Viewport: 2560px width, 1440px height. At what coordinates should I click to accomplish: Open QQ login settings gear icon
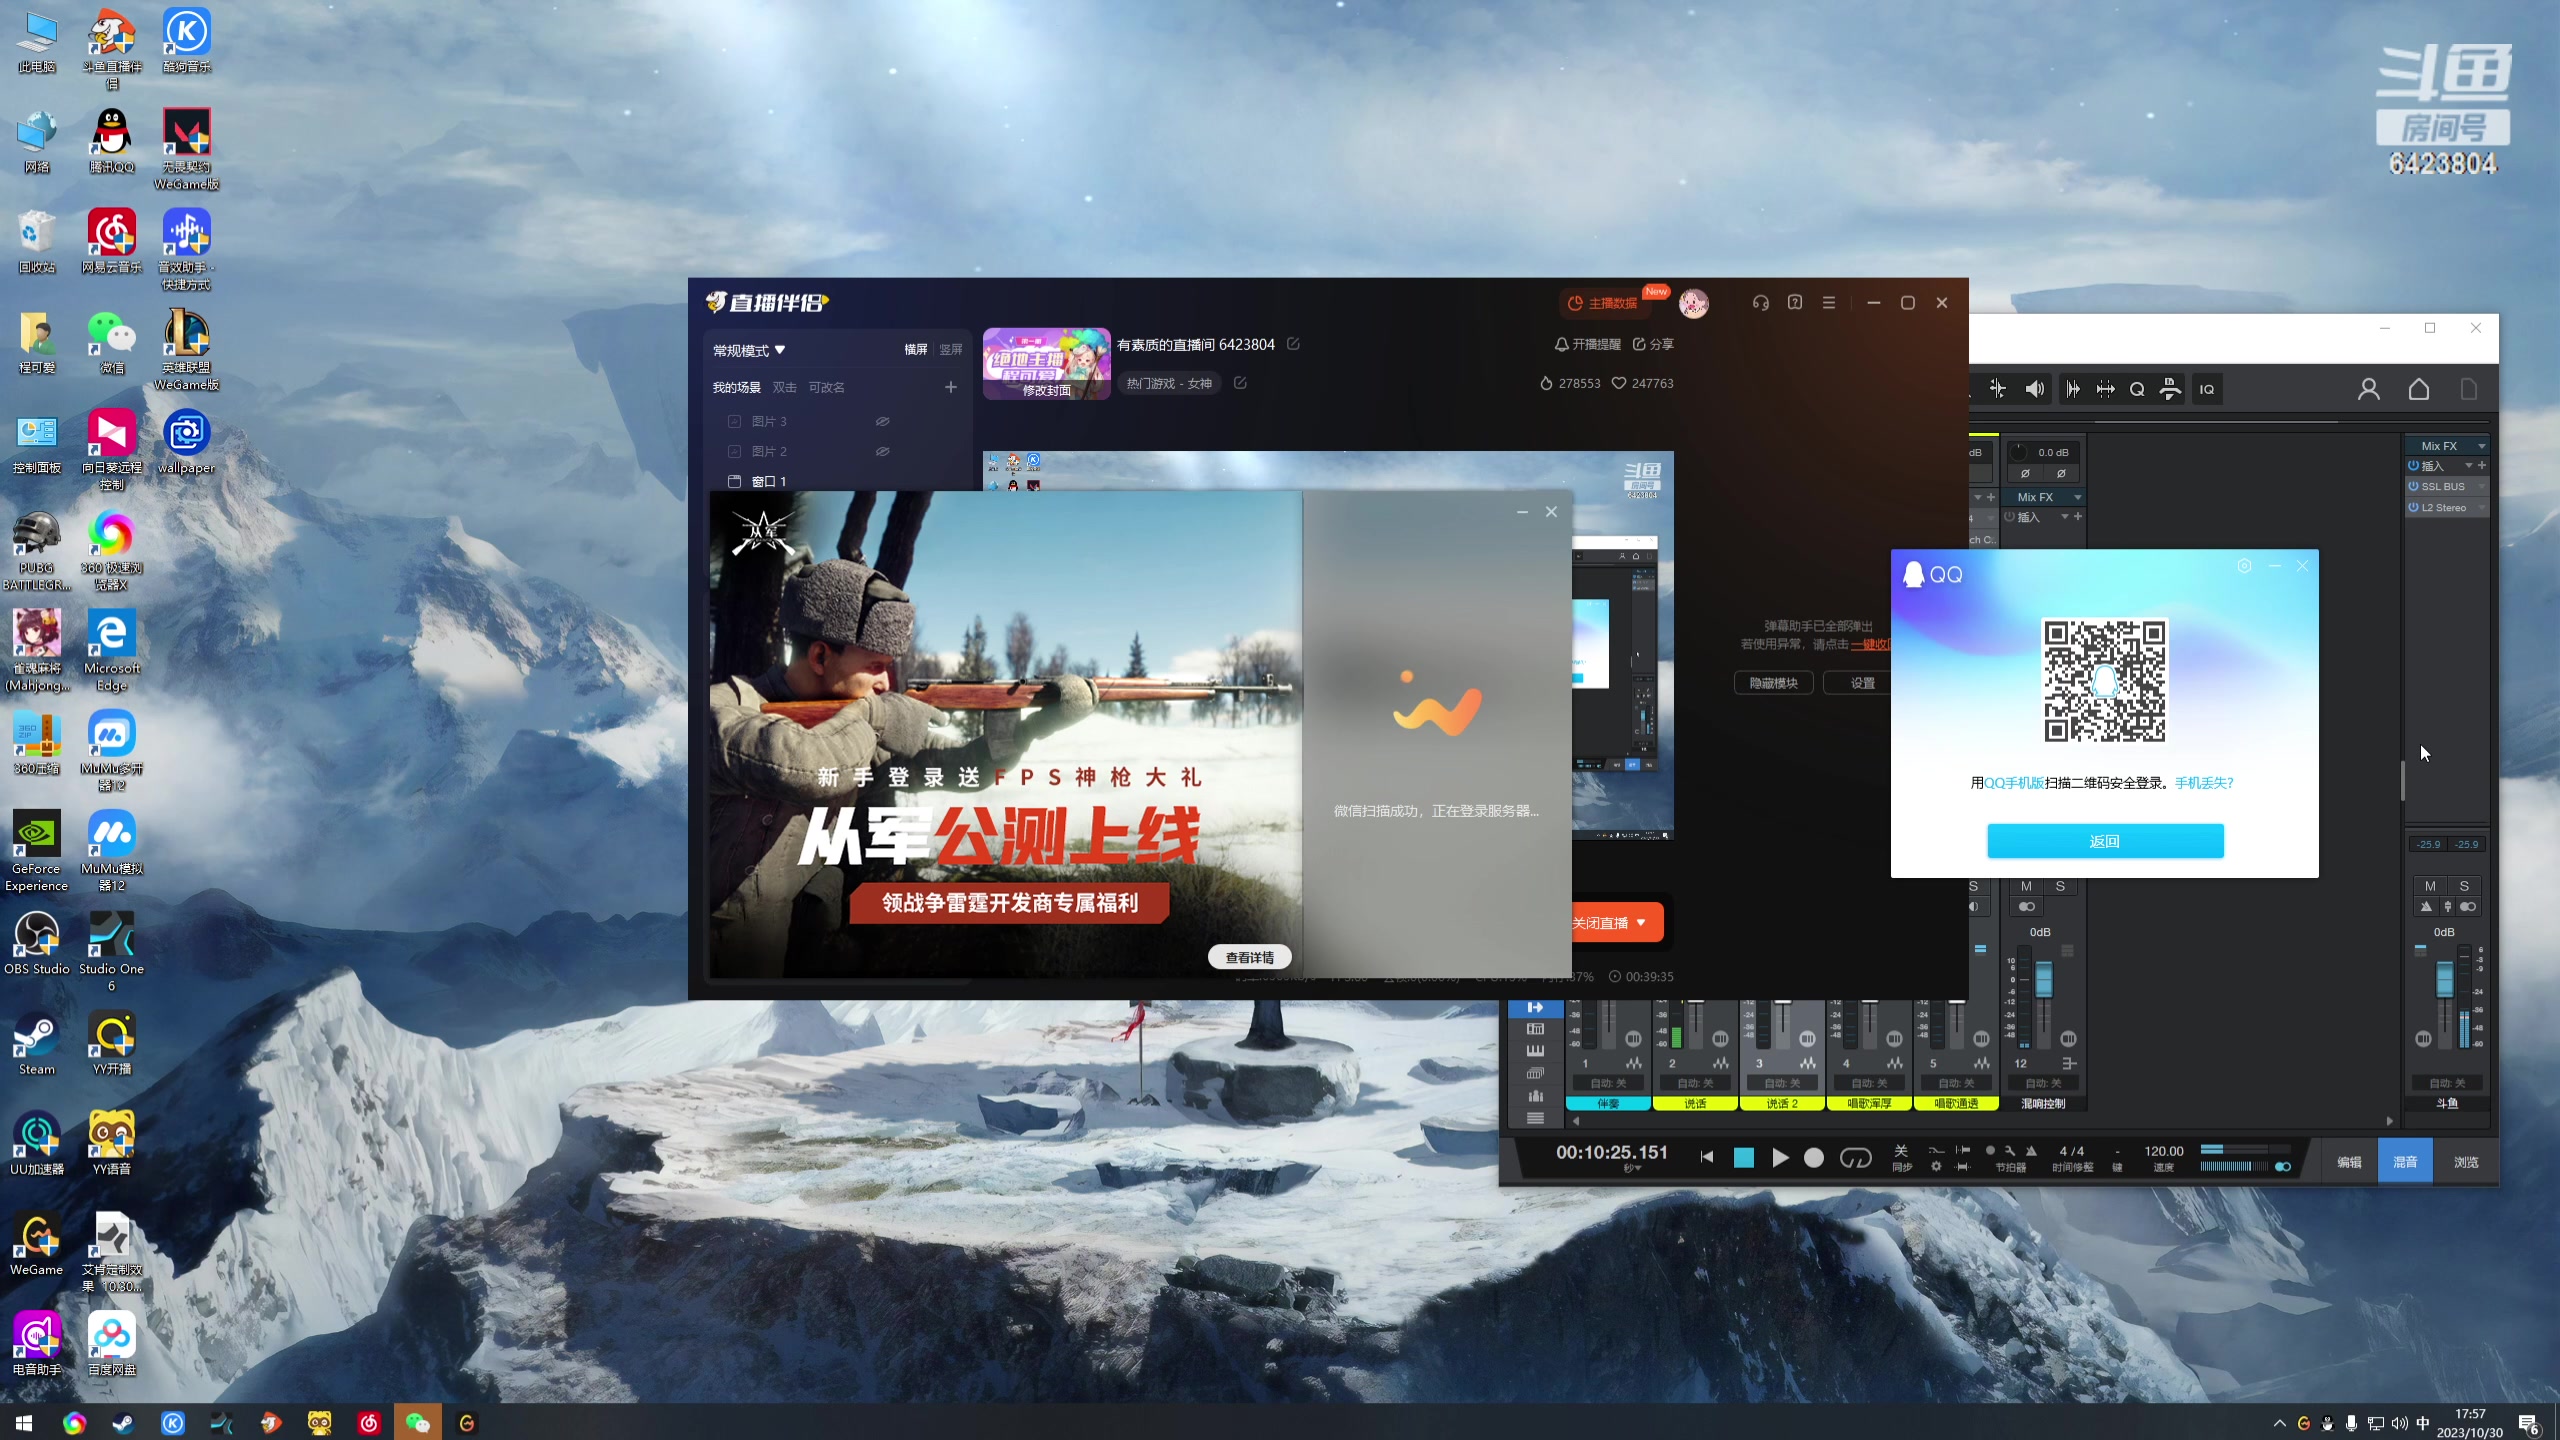pyautogui.click(x=2244, y=566)
